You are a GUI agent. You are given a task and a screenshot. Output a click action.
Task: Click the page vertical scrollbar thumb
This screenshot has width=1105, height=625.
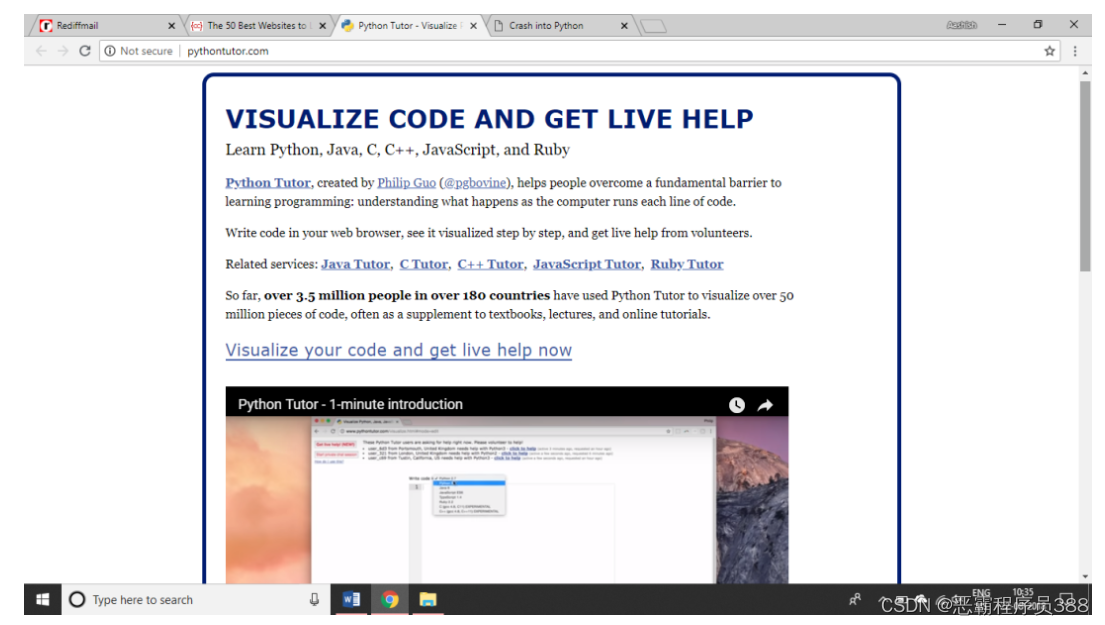pos(1085,176)
